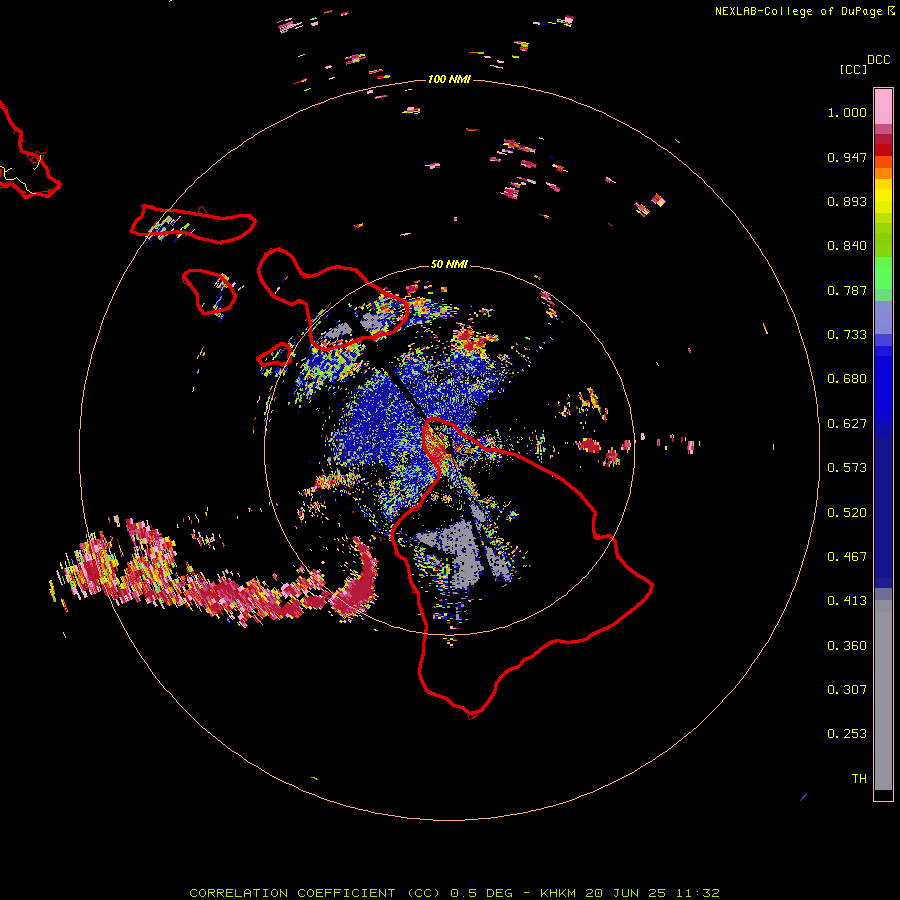Click the 50 NMI range ring label
Screen dimensions: 900x900
(x=449, y=264)
